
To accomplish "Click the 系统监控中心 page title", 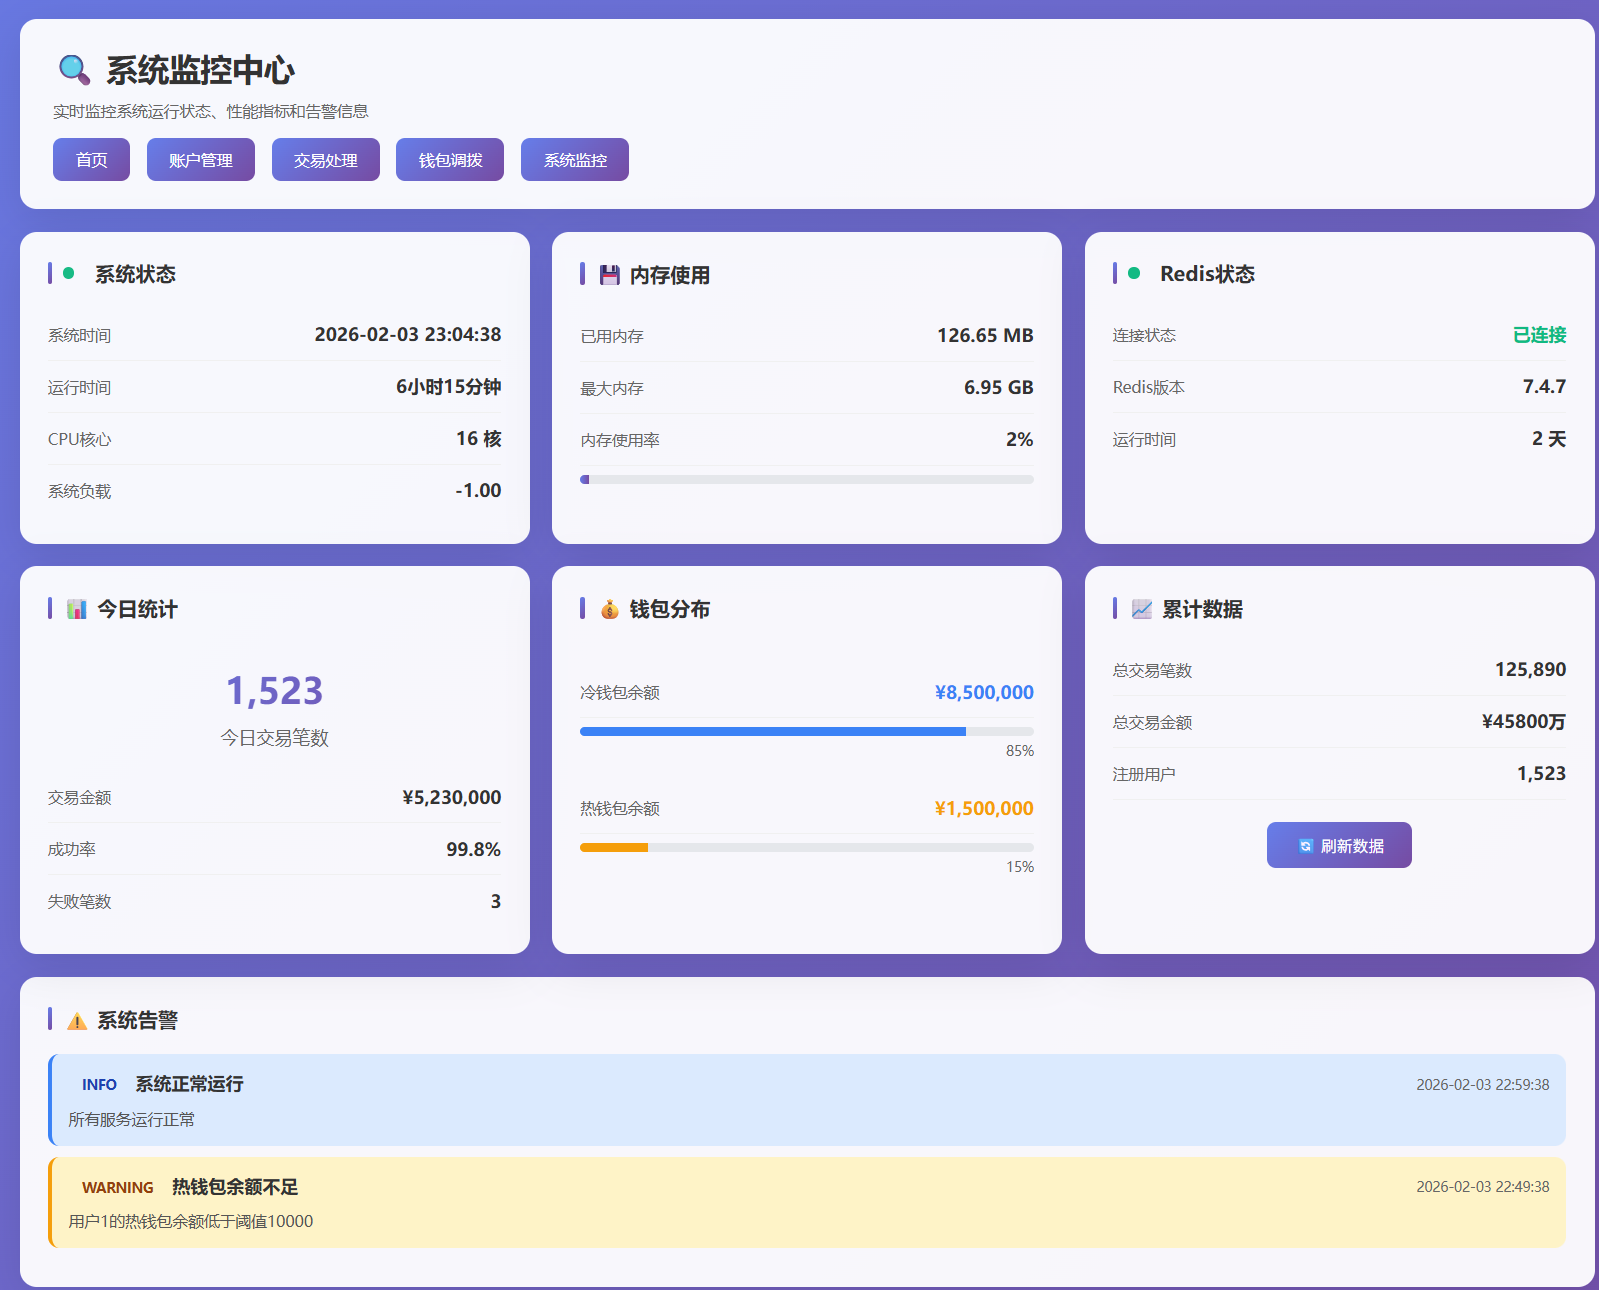I will pyautogui.click(x=200, y=70).
